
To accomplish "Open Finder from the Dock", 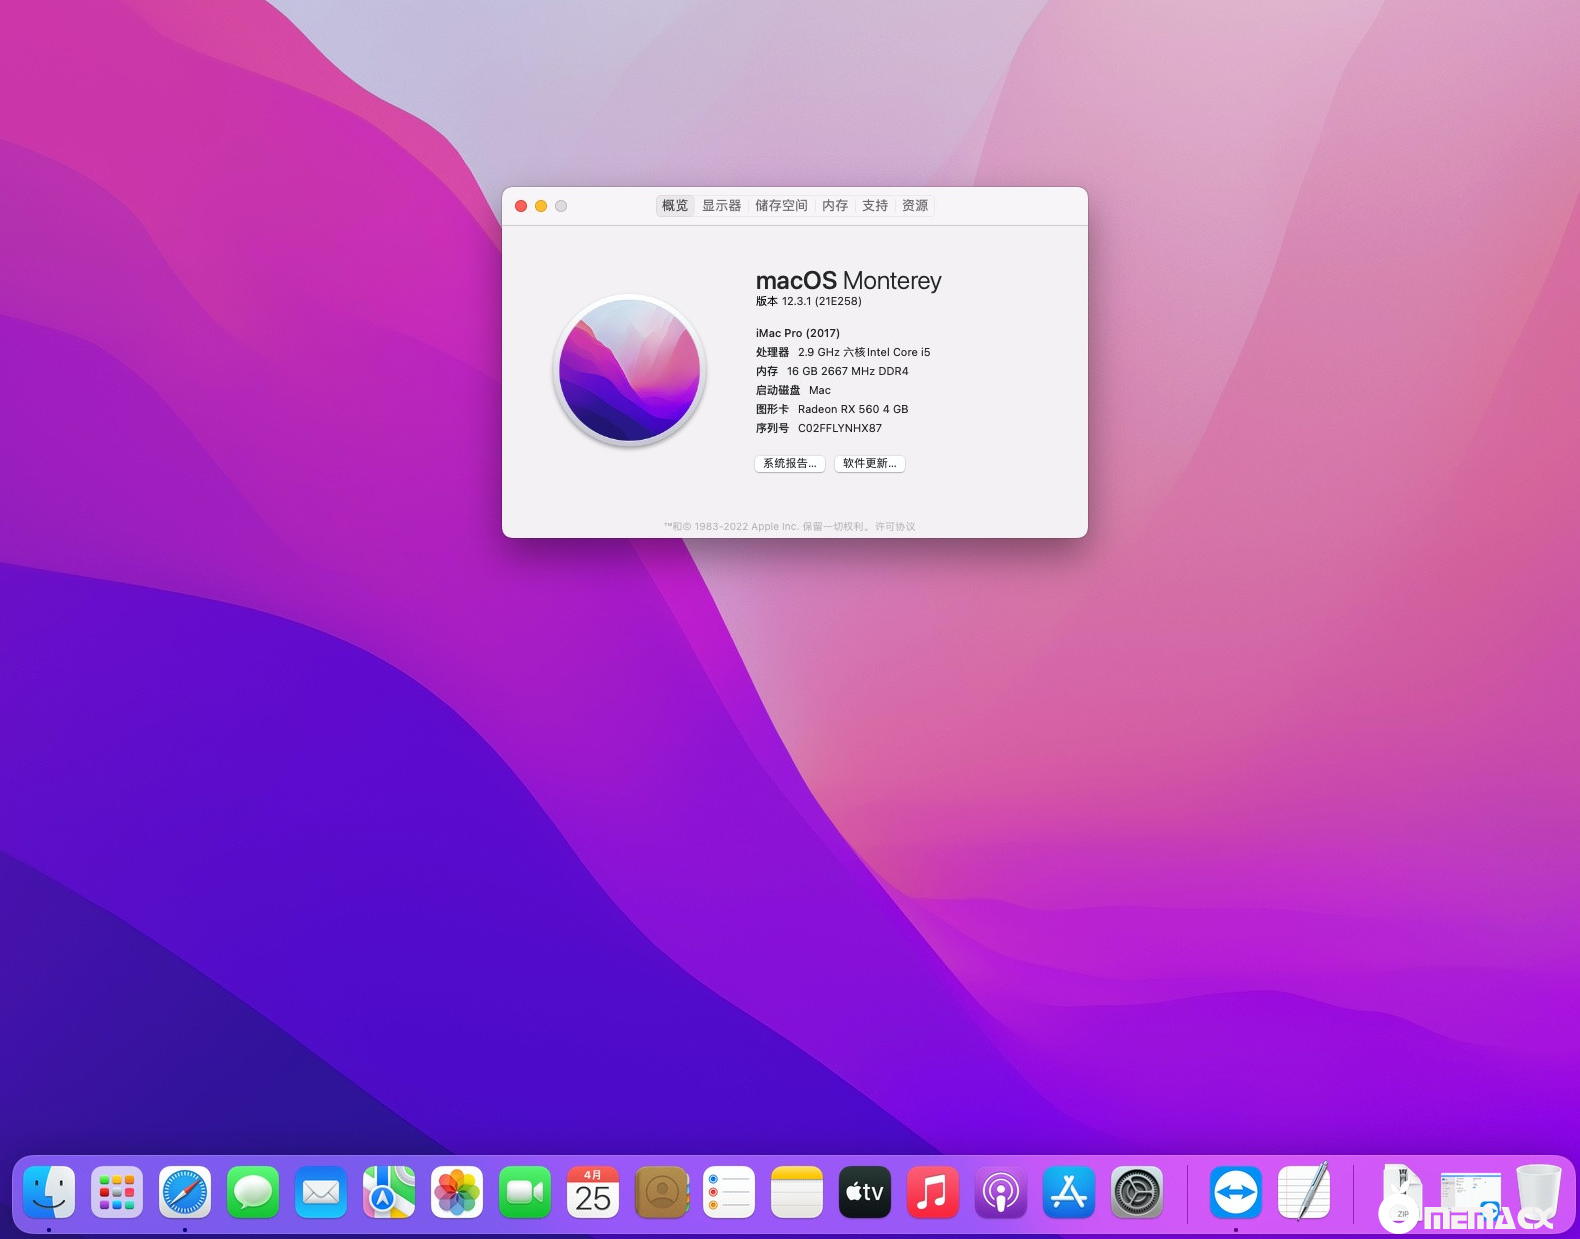I will click(x=49, y=1192).
